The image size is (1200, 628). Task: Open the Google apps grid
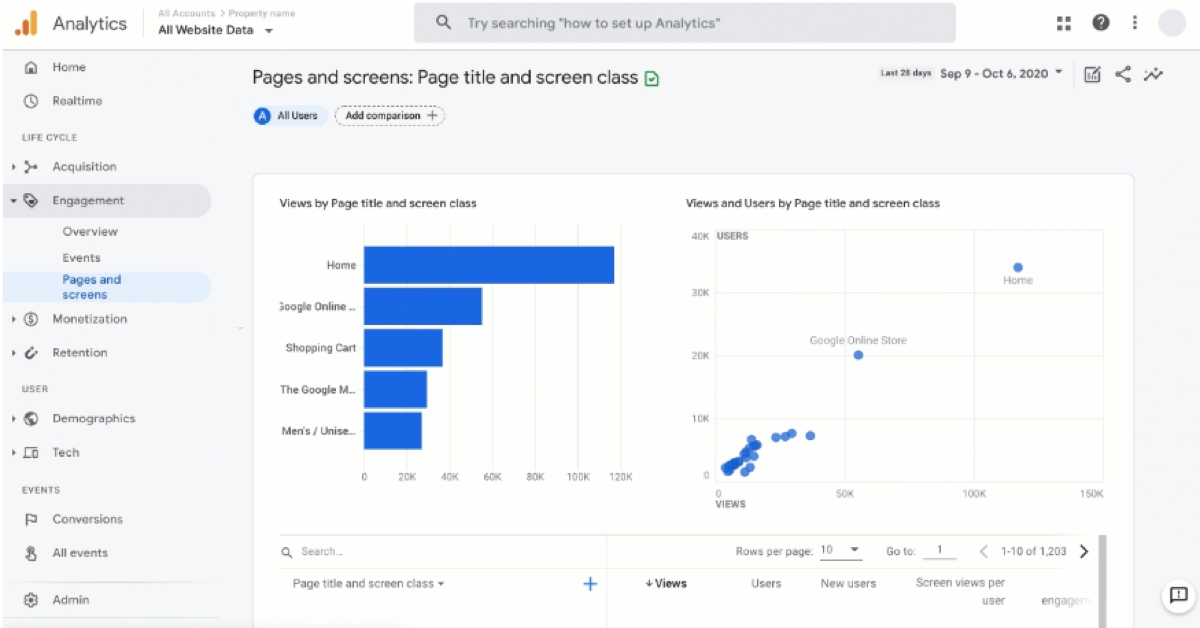tap(1064, 22)
